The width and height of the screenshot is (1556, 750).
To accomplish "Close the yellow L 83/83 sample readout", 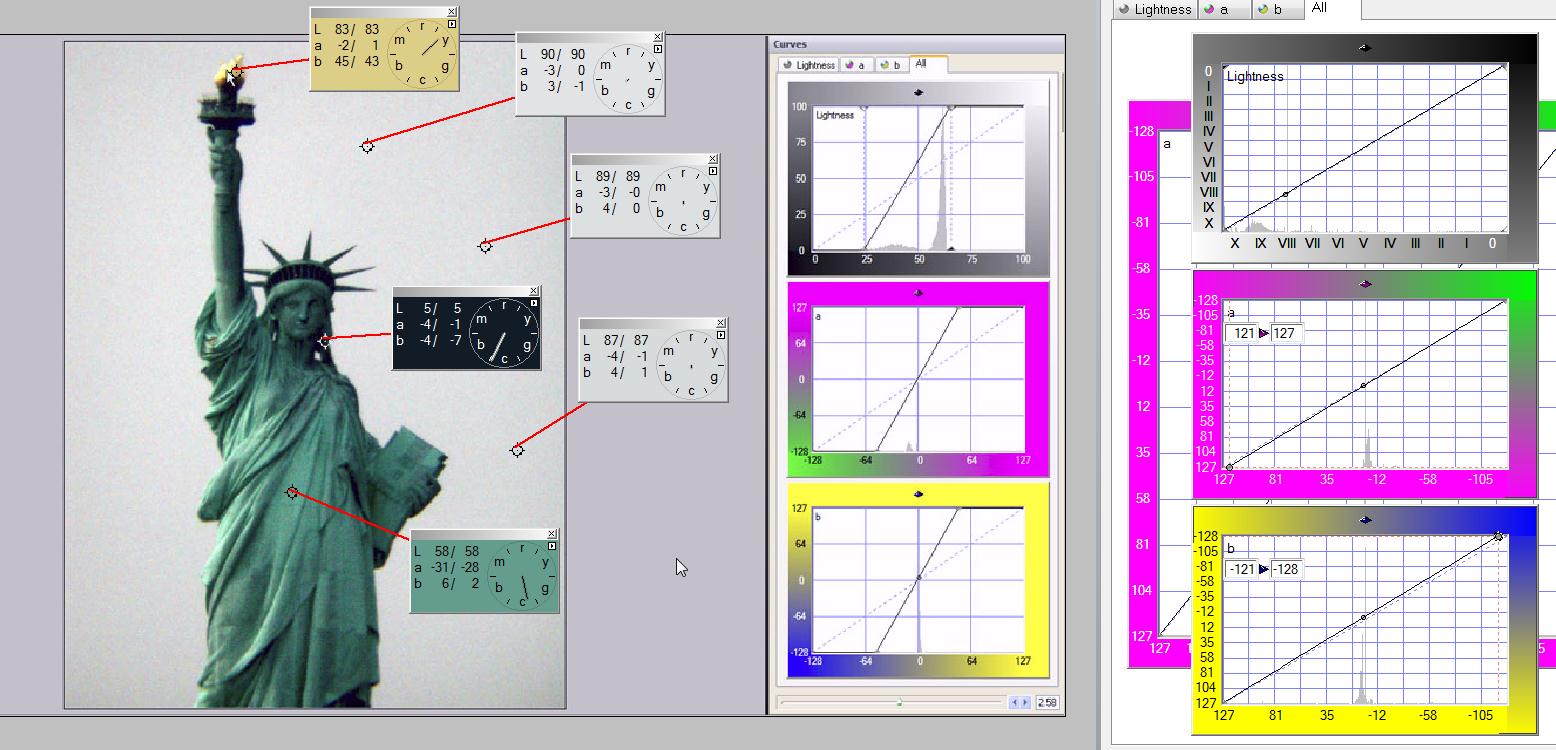I will tap(452, 12).
